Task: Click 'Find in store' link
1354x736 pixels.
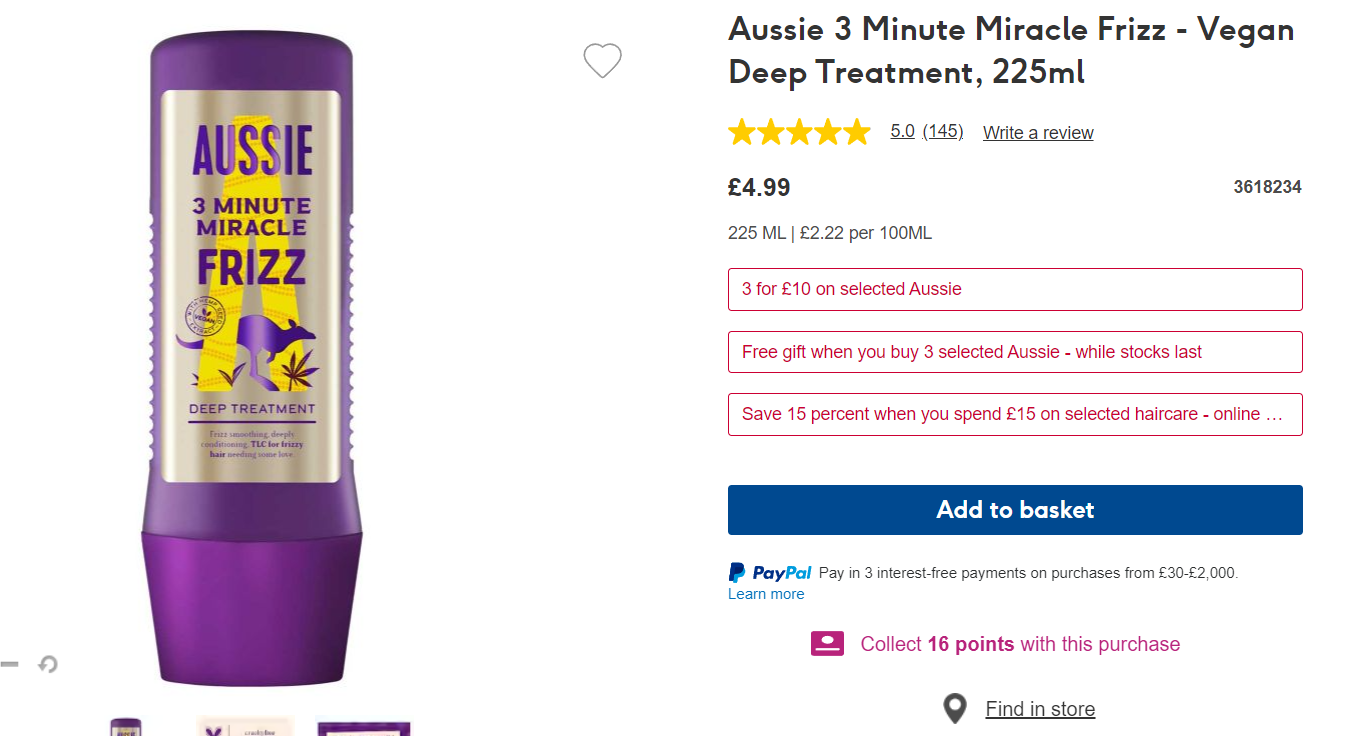Action: (x=1040, y=709)
